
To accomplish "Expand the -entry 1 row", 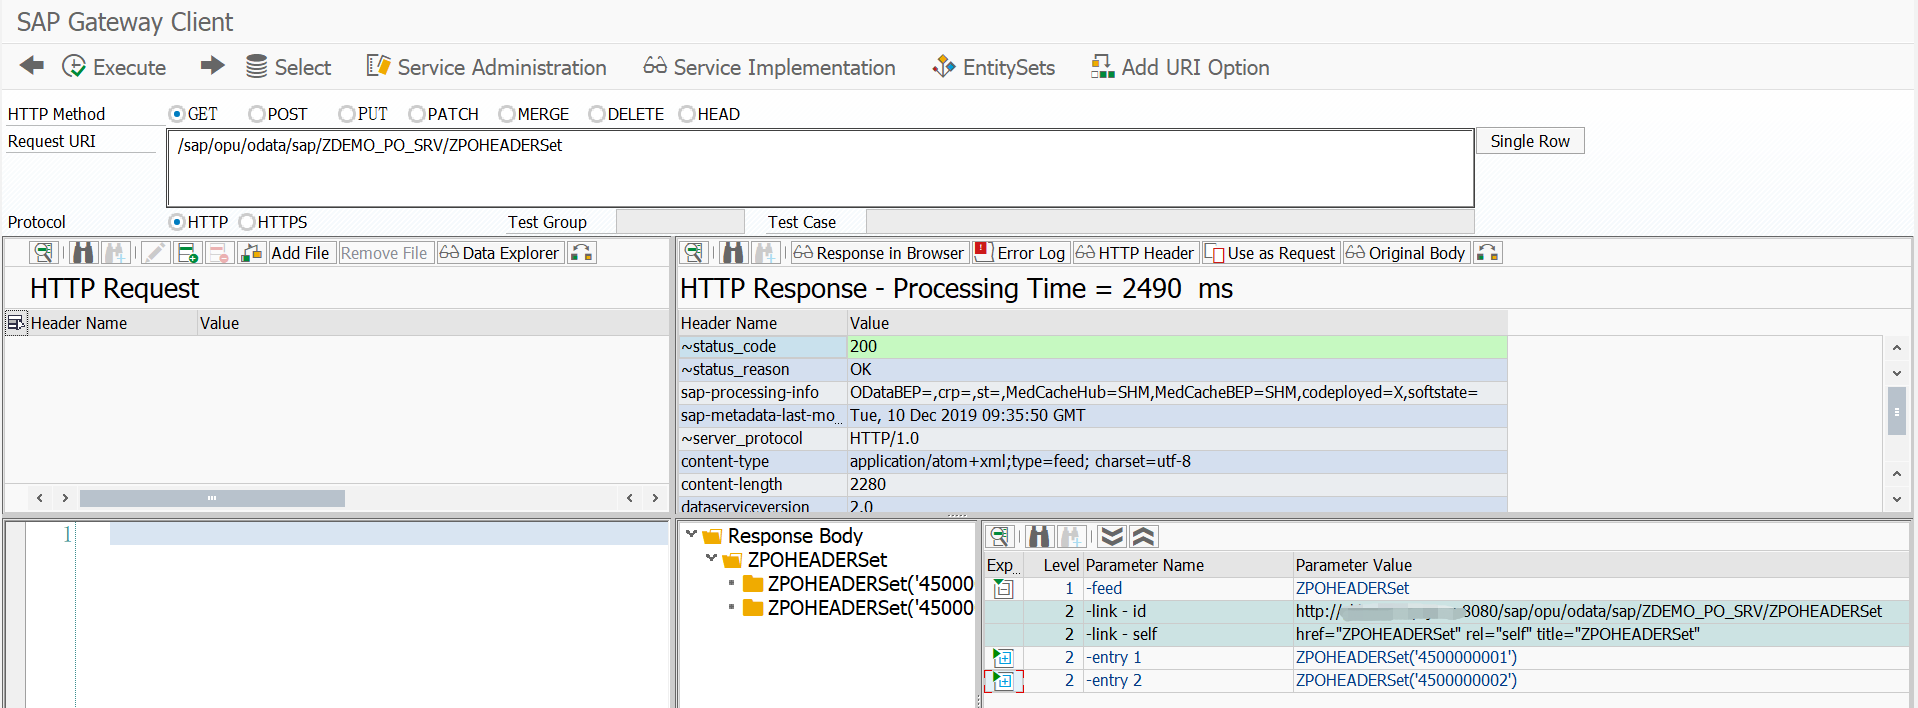I will [x=1003, y=657].
